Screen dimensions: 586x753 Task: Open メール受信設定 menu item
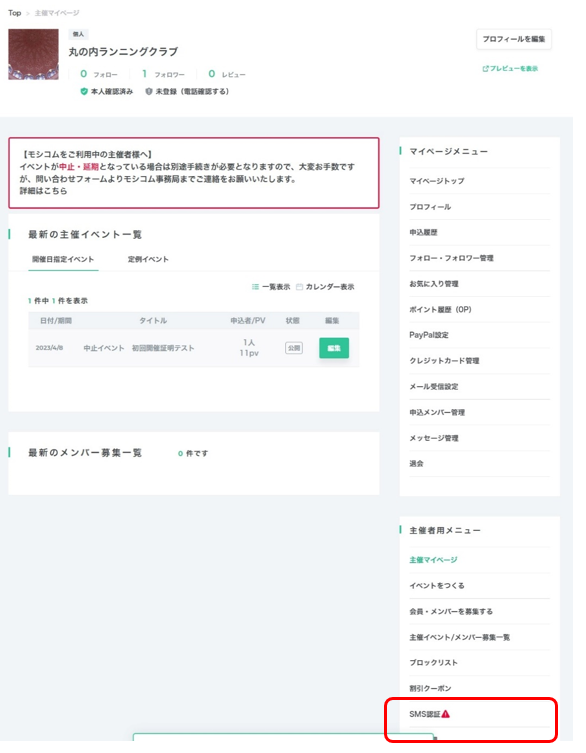point(434,387)
